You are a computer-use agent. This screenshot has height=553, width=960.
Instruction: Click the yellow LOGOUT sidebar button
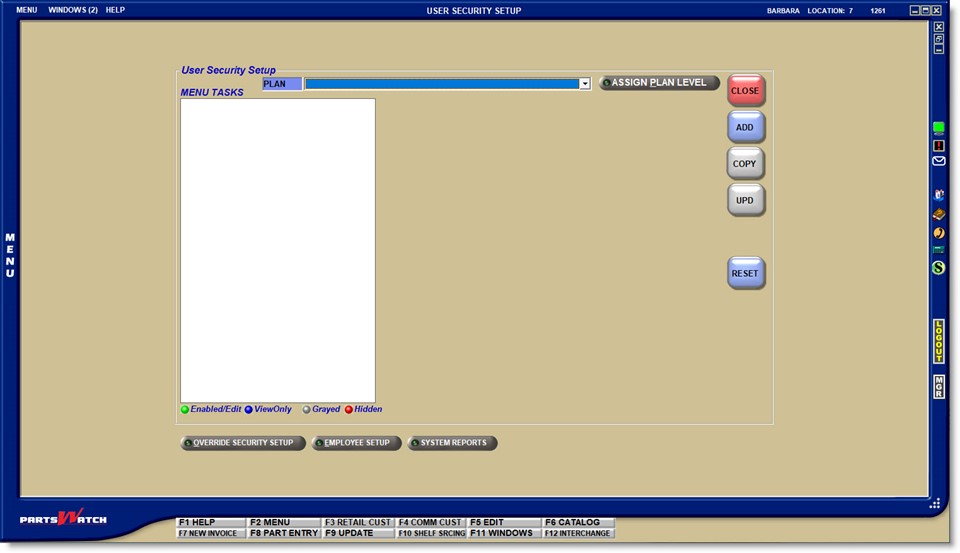pyautogui.click(x=938, y=341)
